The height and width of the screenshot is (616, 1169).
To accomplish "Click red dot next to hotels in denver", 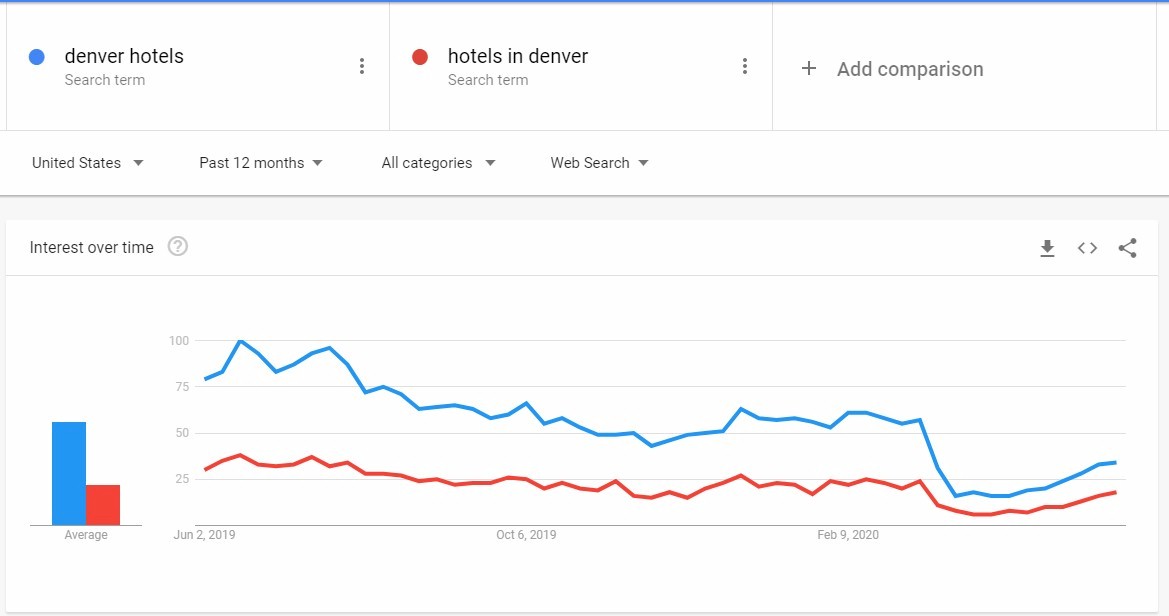I will pyautogui.click(x=420, y=57).
